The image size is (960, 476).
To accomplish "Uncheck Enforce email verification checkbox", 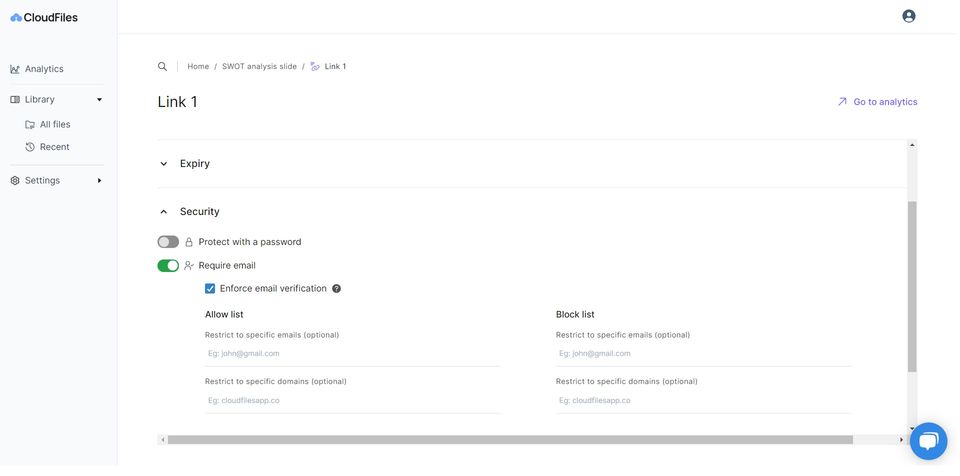I will coord(210,289).
